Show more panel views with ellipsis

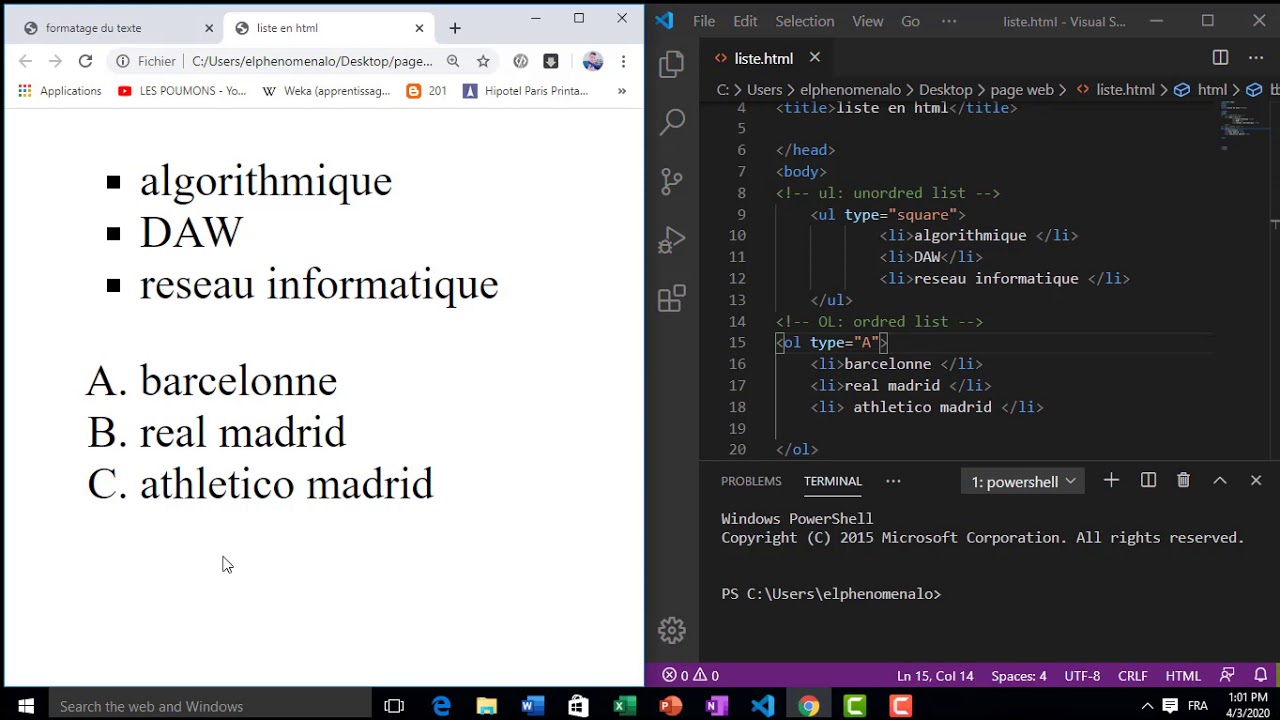(x=893, y=481)
